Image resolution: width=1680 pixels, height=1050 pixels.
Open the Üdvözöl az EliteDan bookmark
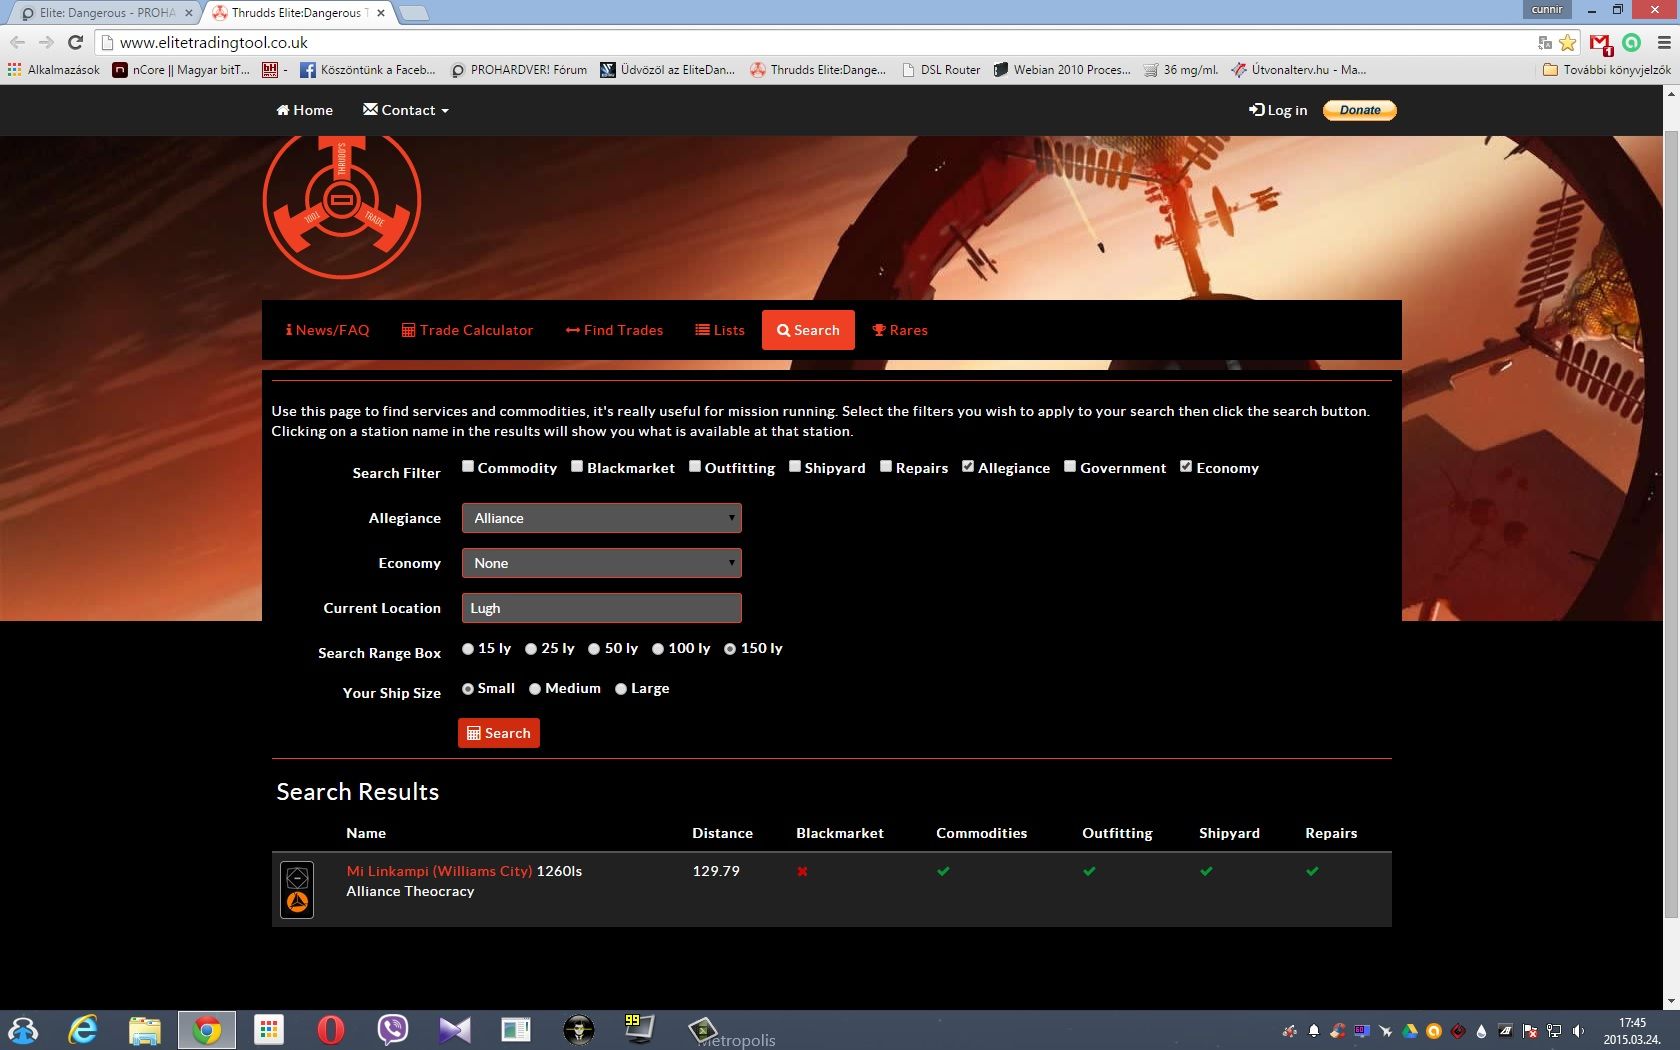668,70
